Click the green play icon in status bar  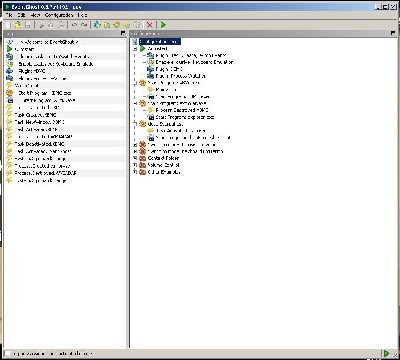[386, 353]
